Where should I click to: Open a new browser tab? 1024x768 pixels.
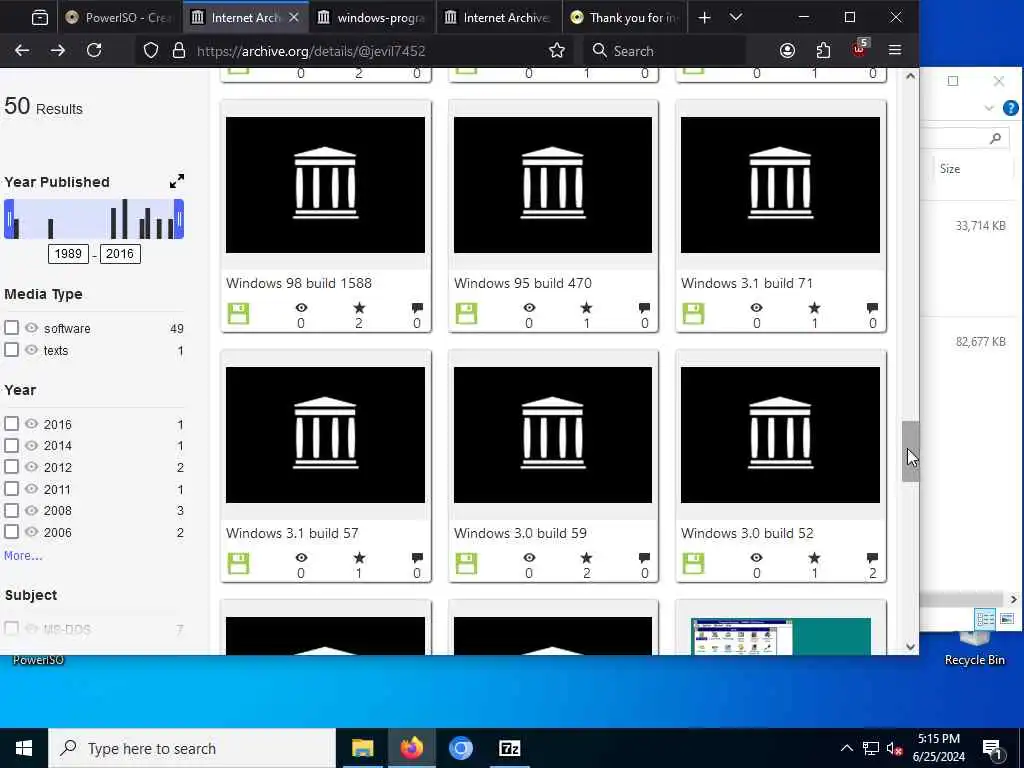click(704, 18)
